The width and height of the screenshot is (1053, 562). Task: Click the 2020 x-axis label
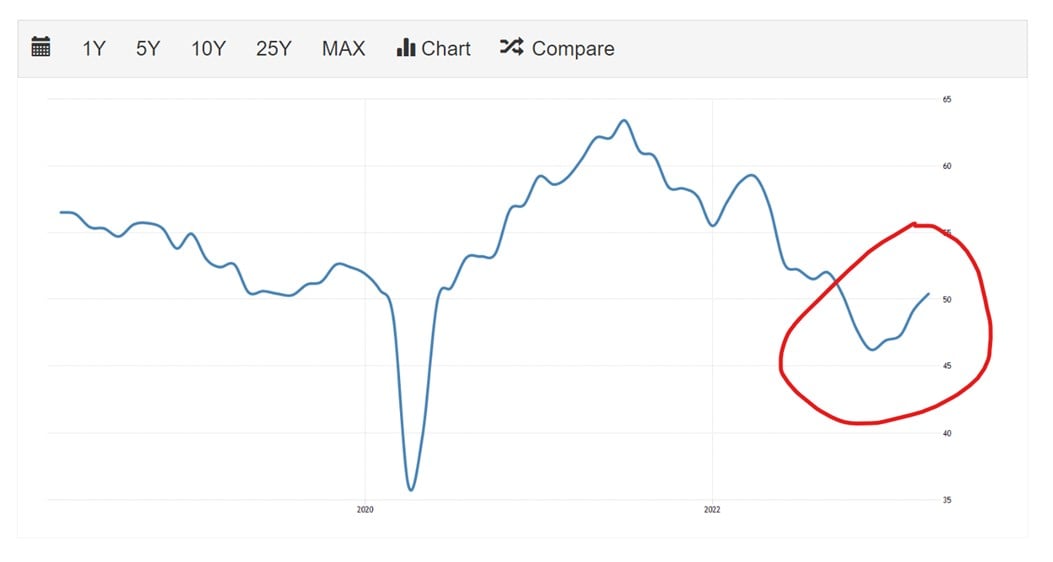tap(365, 510)
